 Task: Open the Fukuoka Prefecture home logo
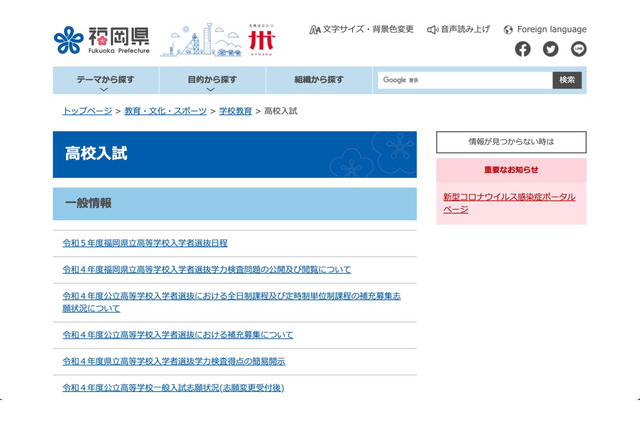pyautogui.click(x=102, y=40)
